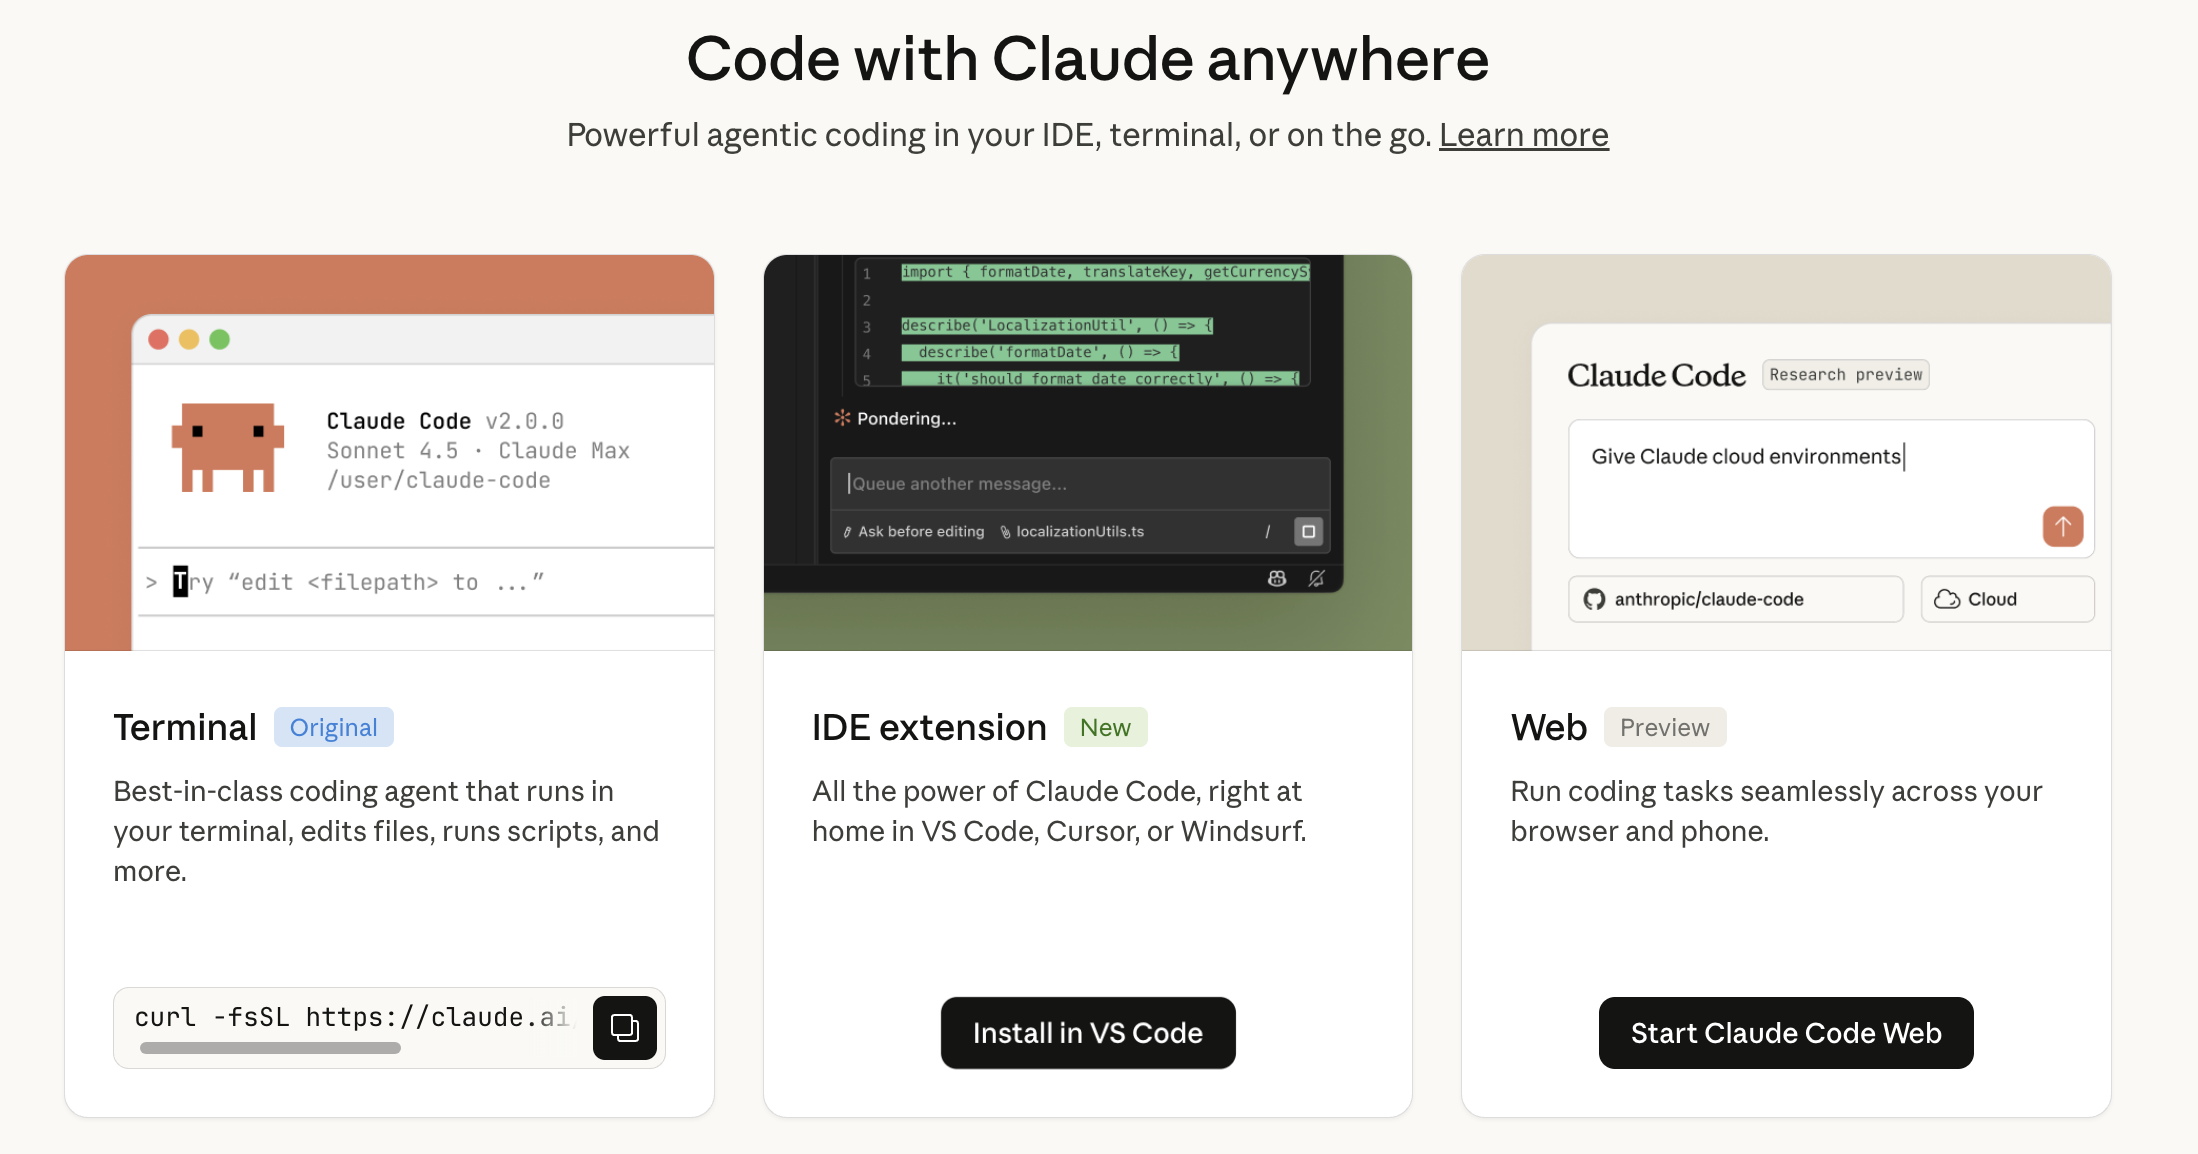Click the describe('formatDate') code line
Screen dimensions: 2198x1154
point(1040,352)
